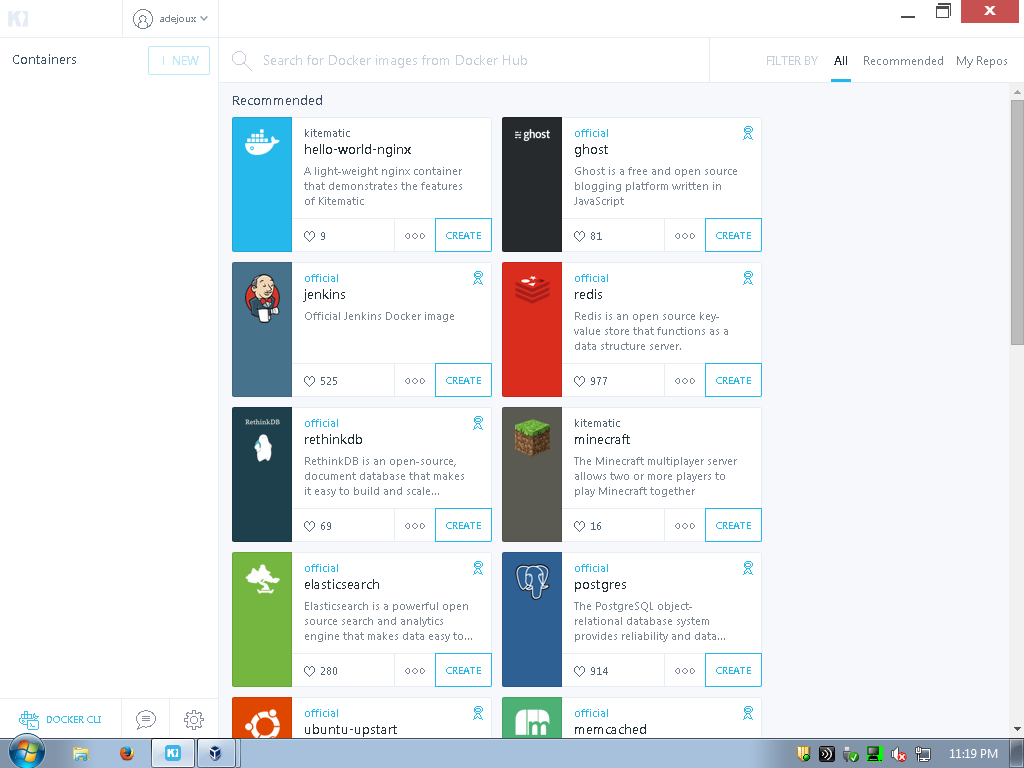Click the search magnifier icon
This screenshot has height=768, width=1024.
point(241,60)
